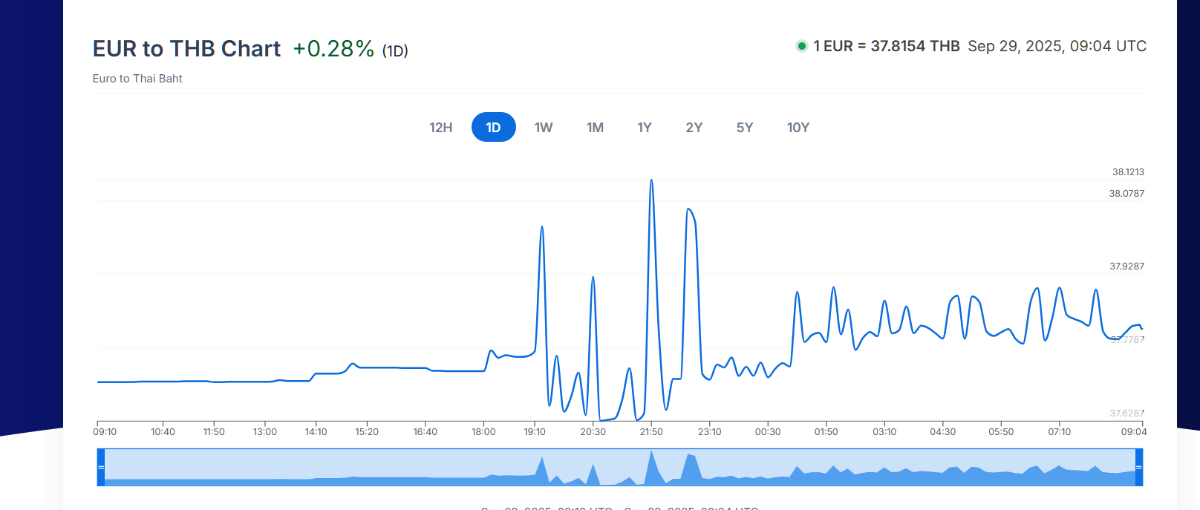Click the tallest chart spike near 21:50
Image resolution: width=1200 pixels, height=510 pixels.
(x=652, y=181)
